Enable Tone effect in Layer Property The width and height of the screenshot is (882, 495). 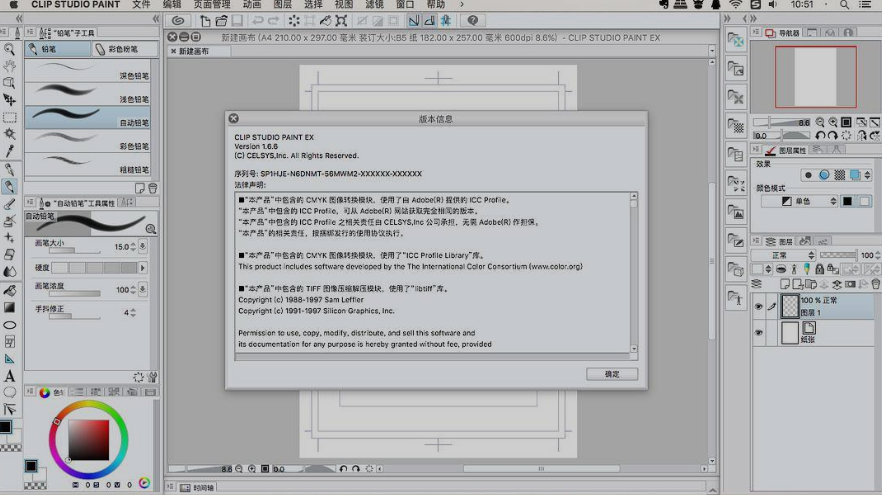(839, 175)
